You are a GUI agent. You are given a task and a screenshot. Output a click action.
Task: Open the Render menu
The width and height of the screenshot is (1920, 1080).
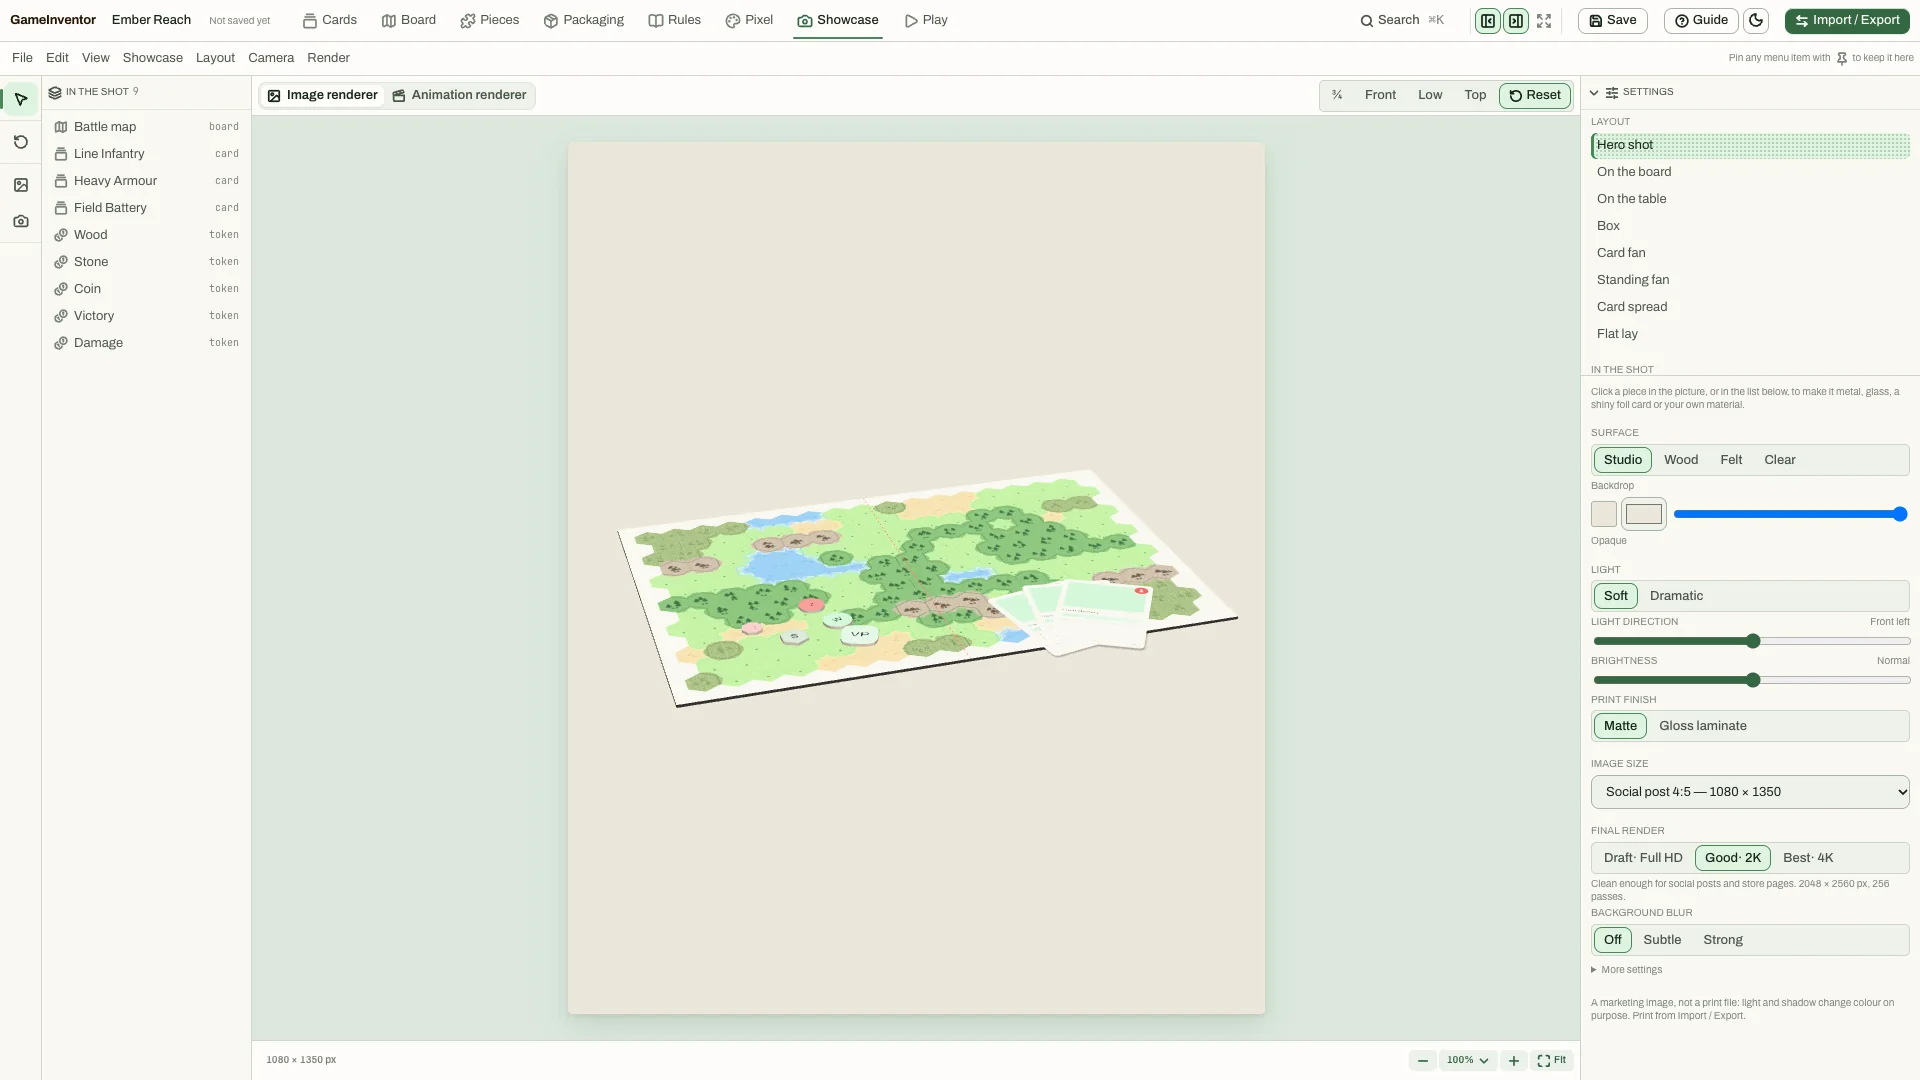click(328, 58)
